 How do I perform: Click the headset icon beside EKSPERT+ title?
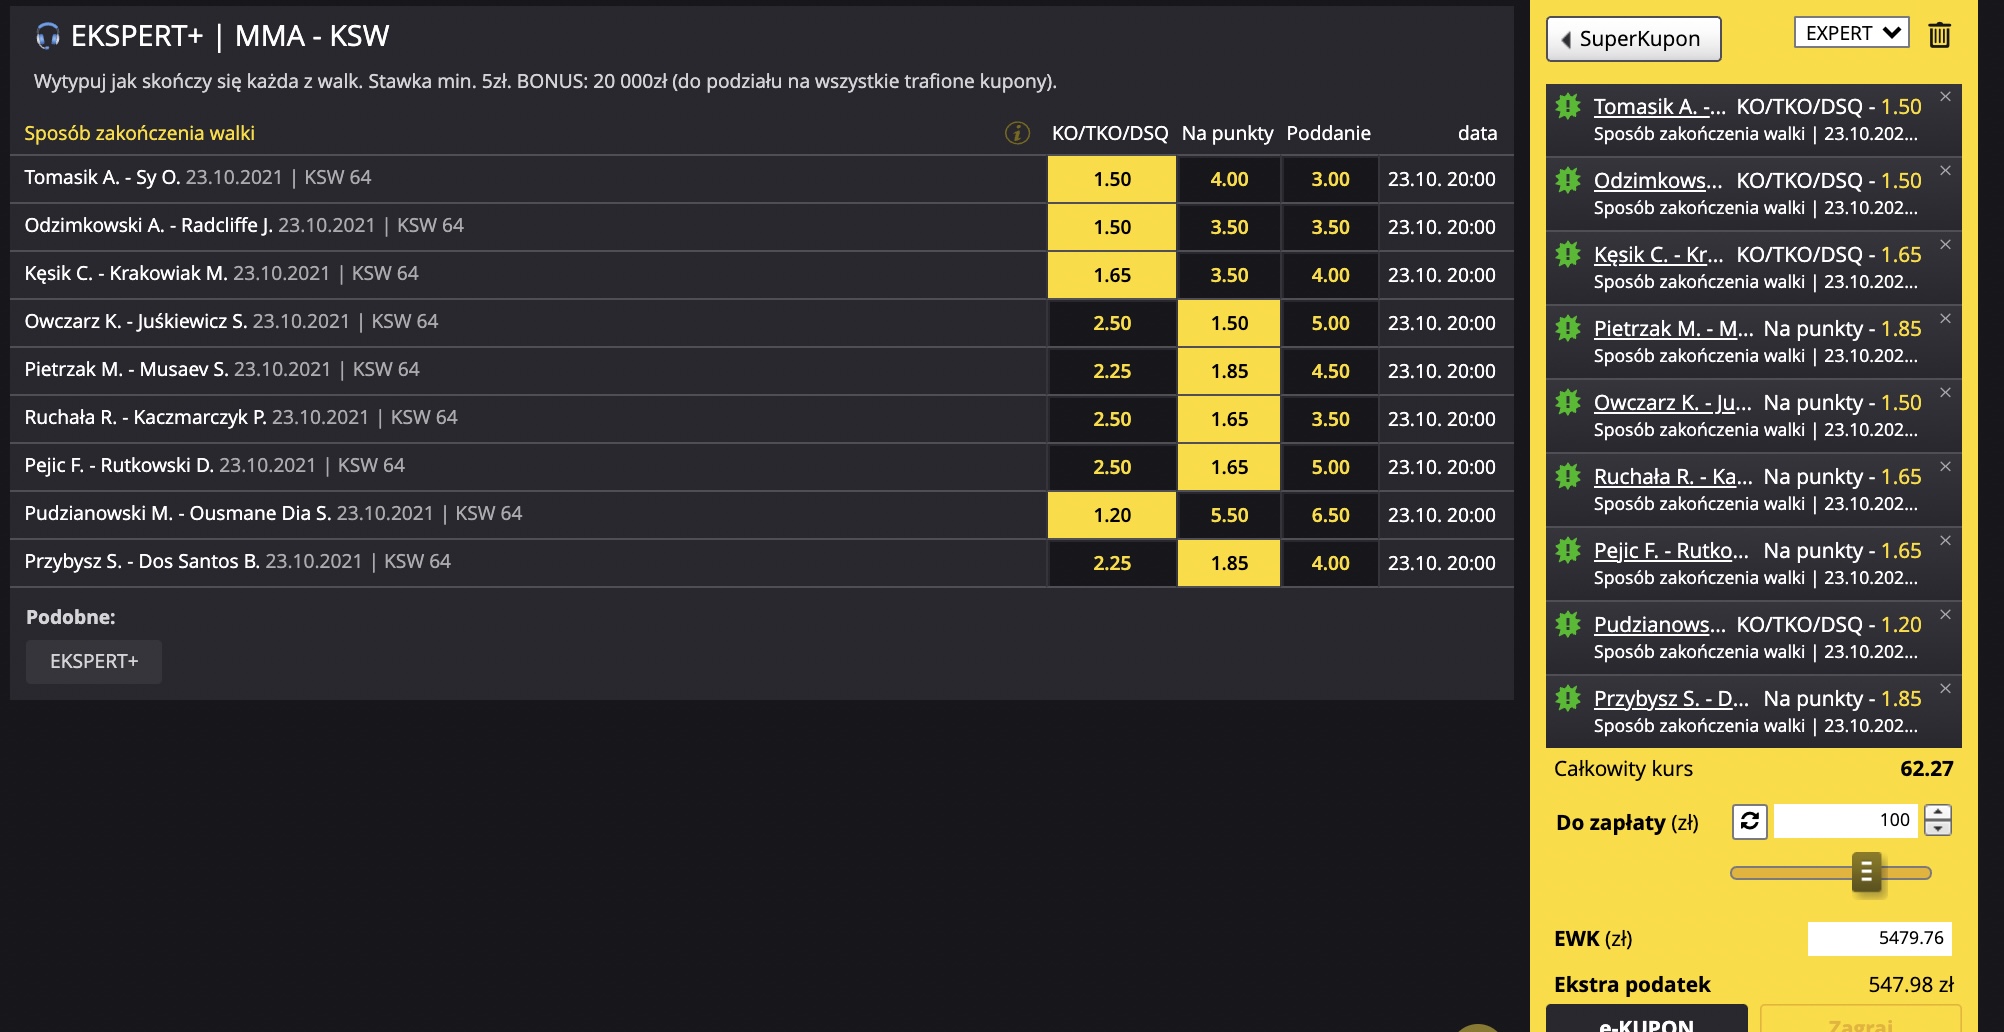click(x=47, y=37)
